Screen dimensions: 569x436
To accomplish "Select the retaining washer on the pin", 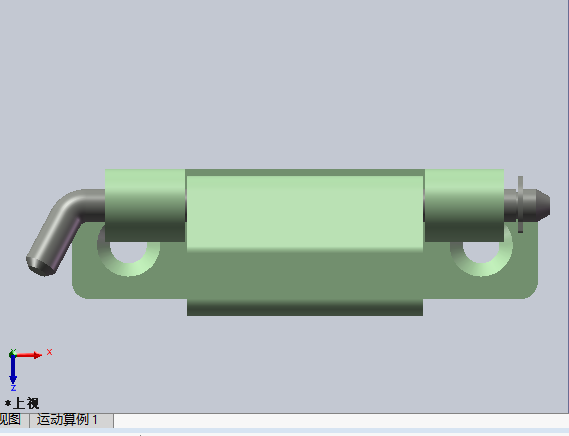I will [x=520, y=204].
